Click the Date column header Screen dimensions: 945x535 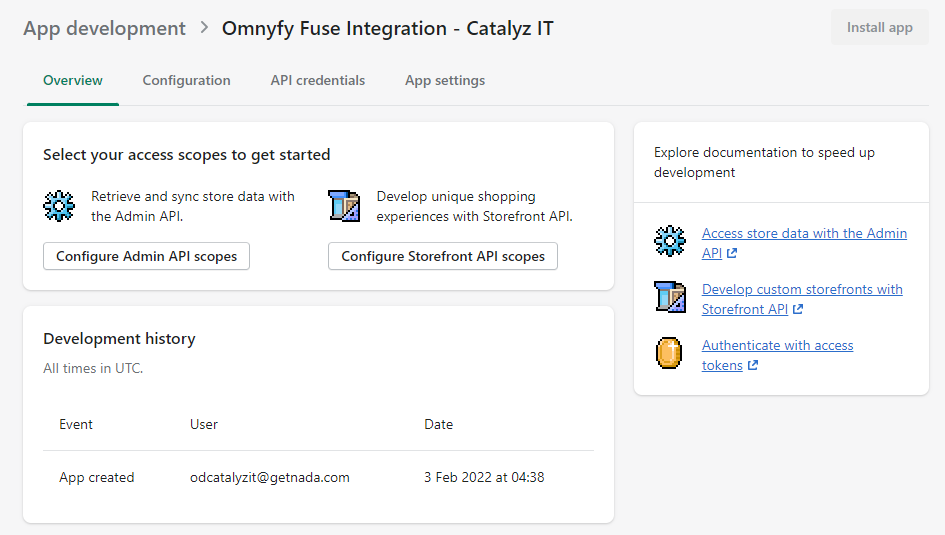coord(438,424)
